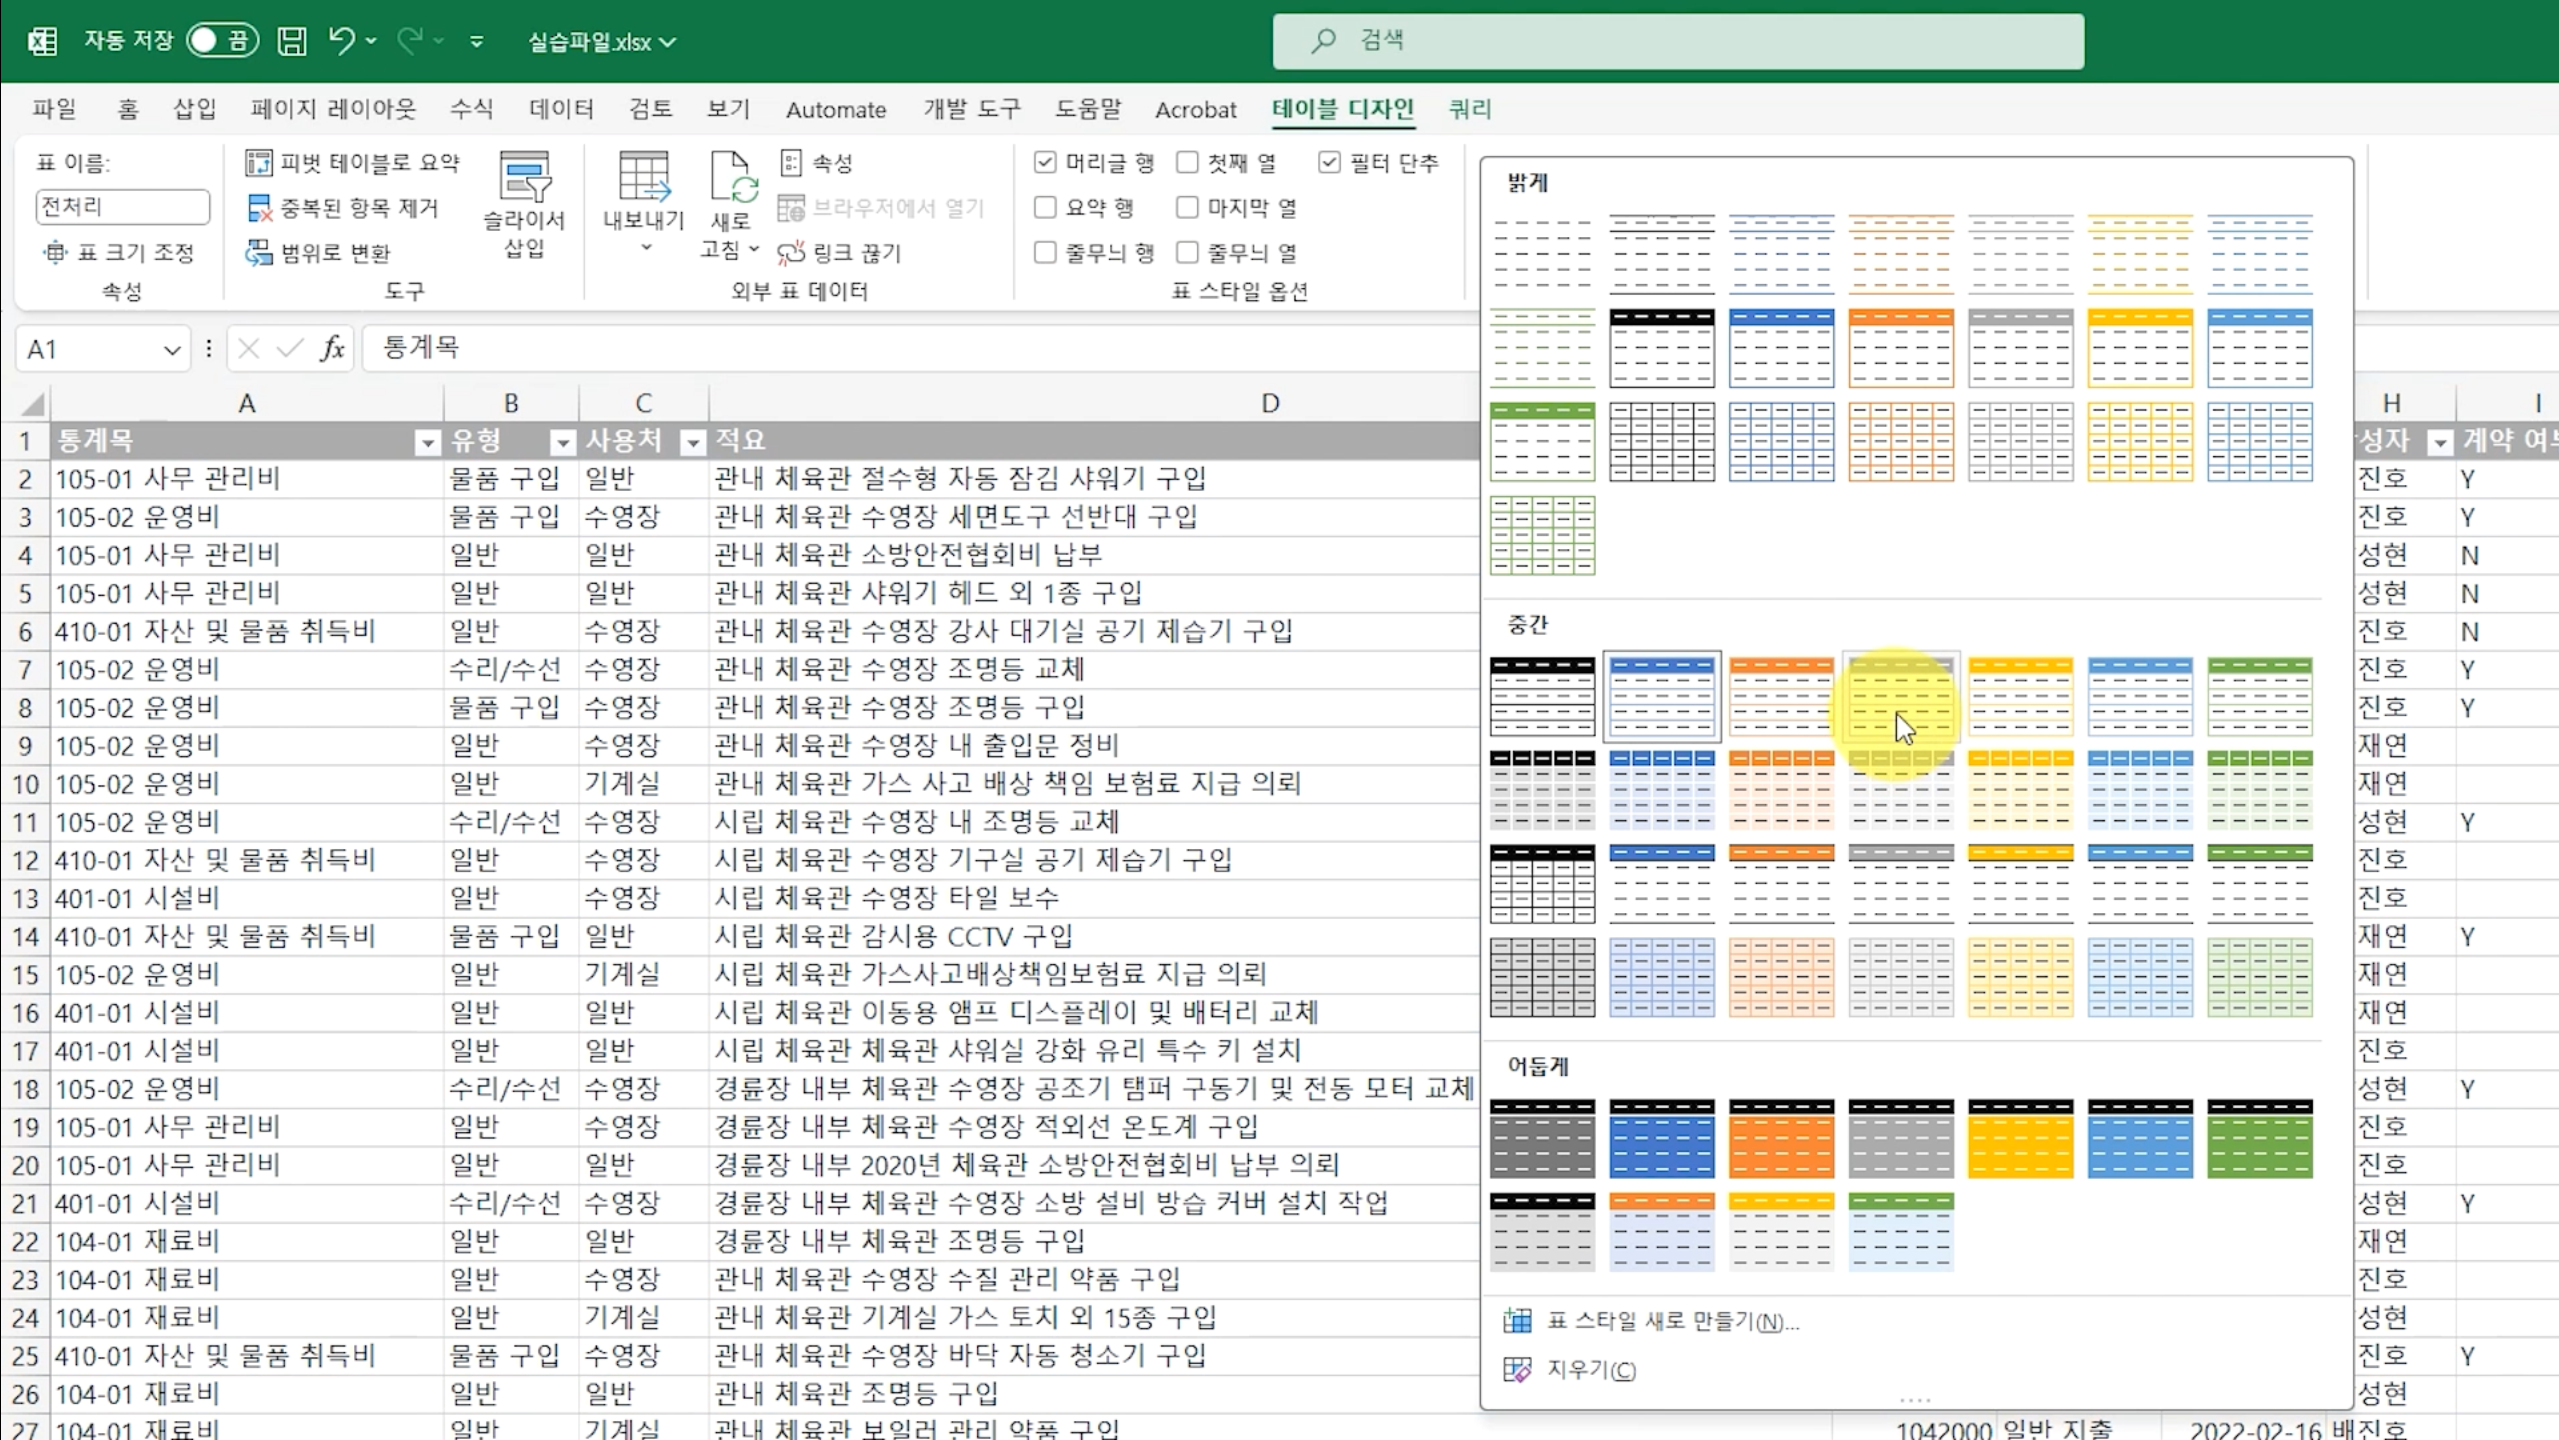Toggle the AutoSave (자동 저장) switch
Image resolution: width=2559 pixels, height=1440 pixels.
point(222,41)
